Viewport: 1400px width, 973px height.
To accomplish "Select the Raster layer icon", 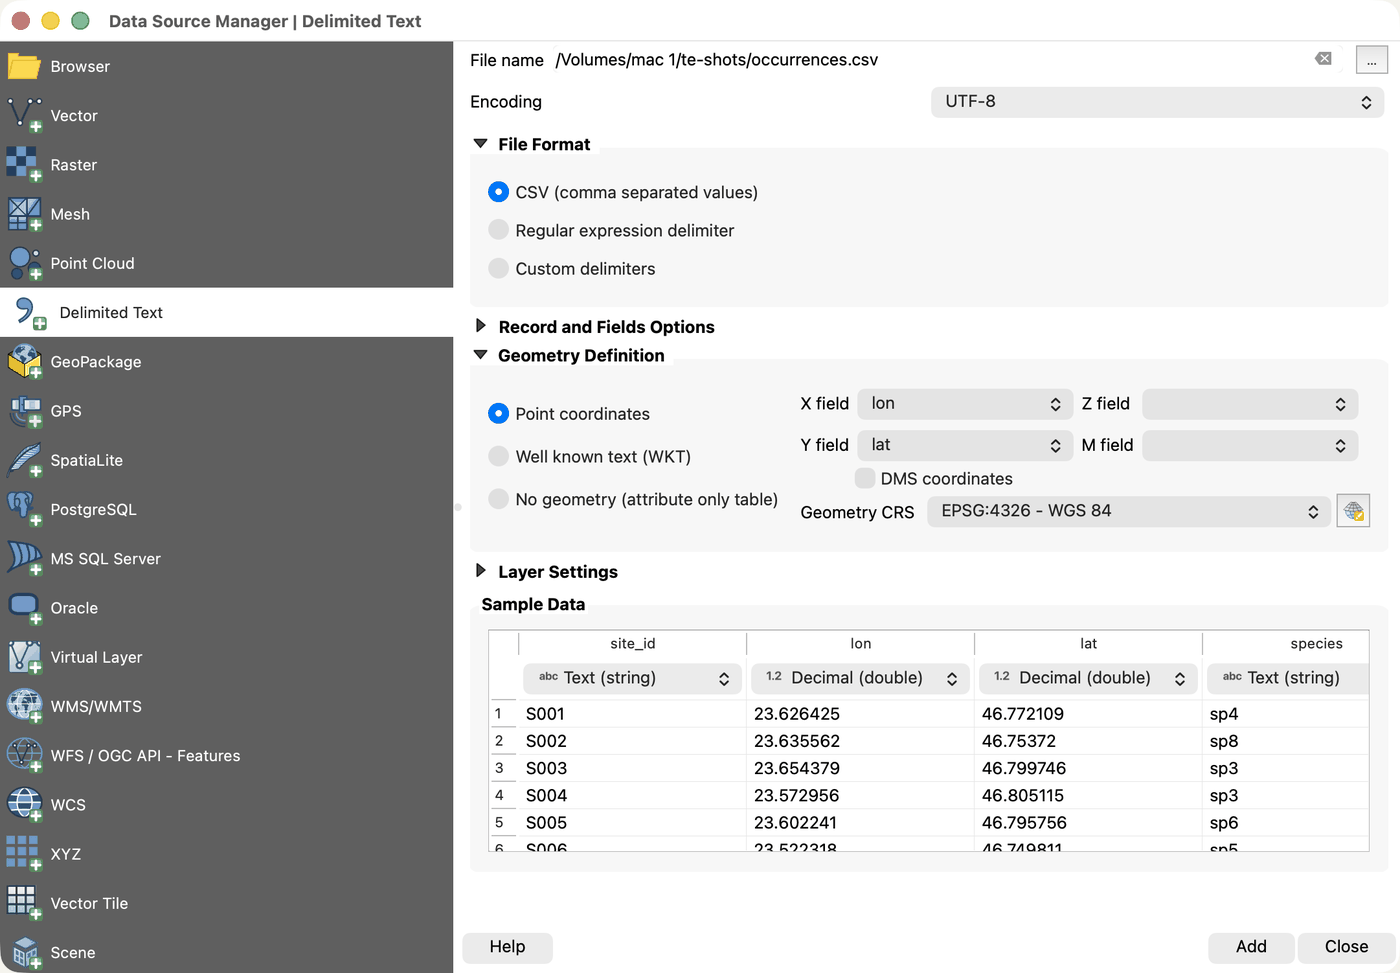I will (24, 164).
